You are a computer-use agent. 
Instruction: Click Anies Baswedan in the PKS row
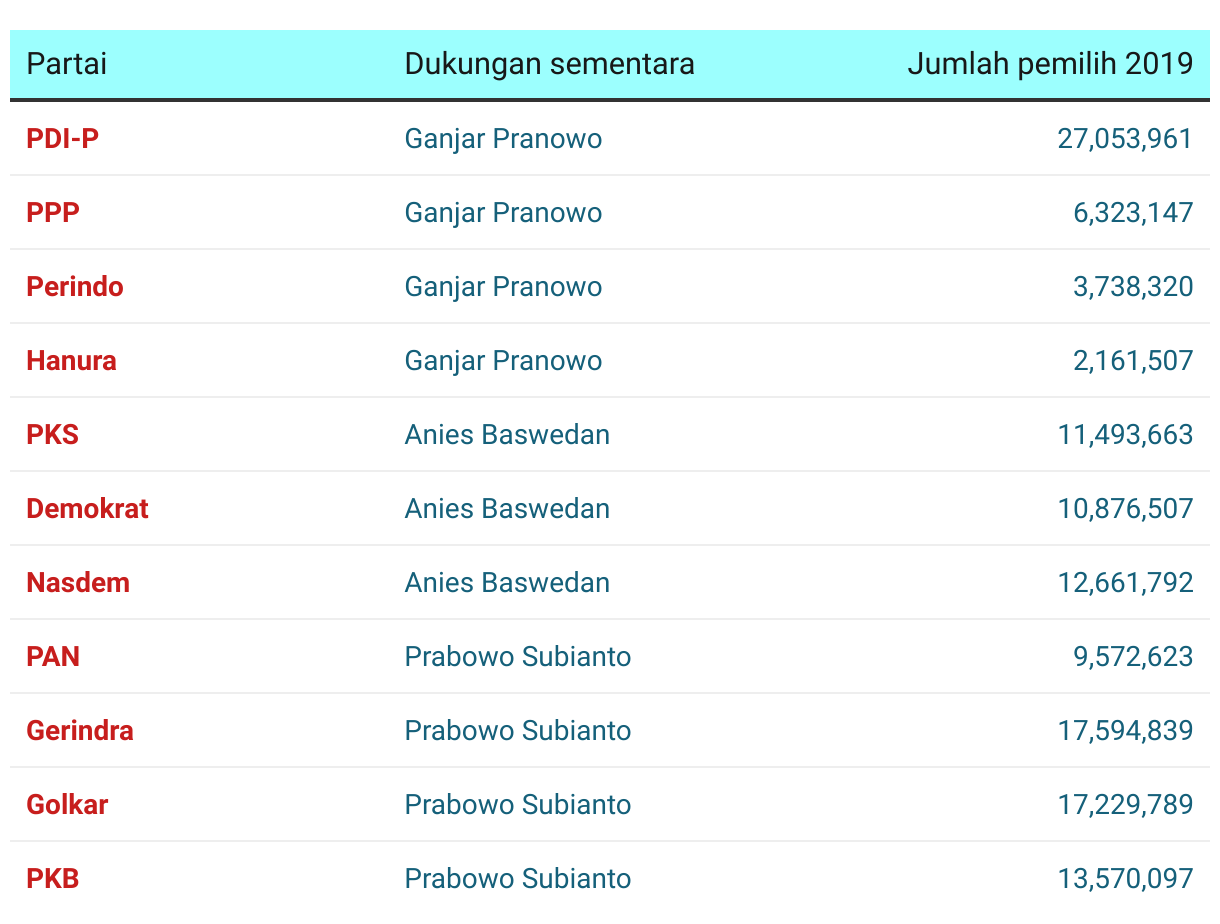pos(507,434)
